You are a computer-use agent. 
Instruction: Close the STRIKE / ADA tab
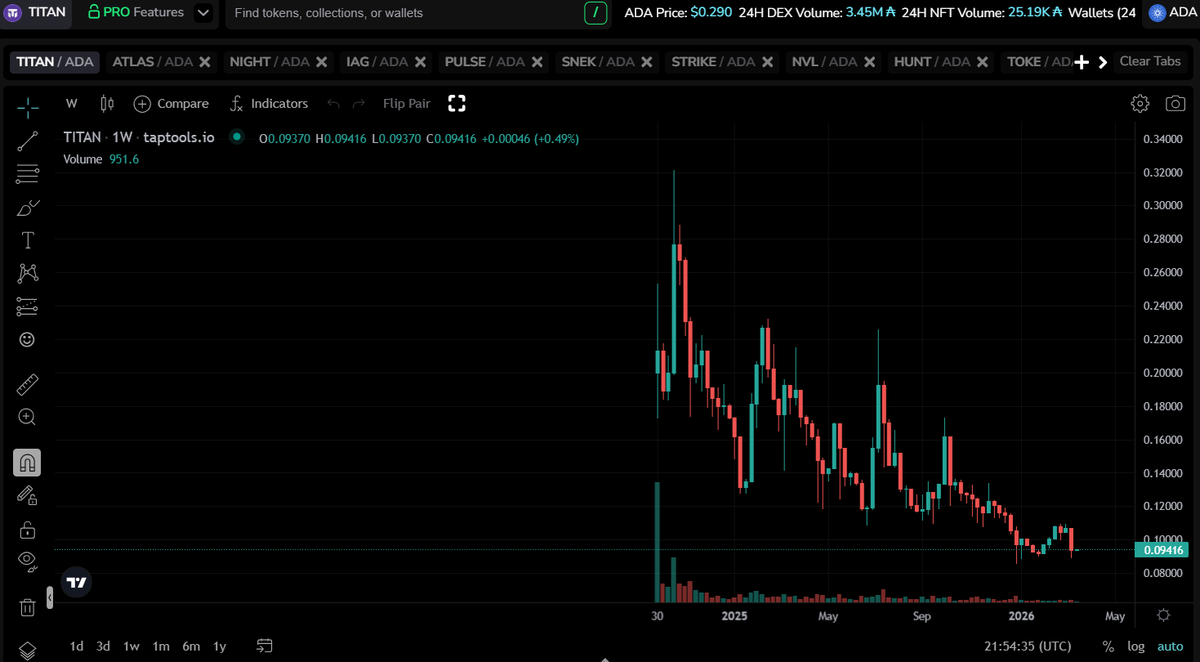(x=765, y=62)
